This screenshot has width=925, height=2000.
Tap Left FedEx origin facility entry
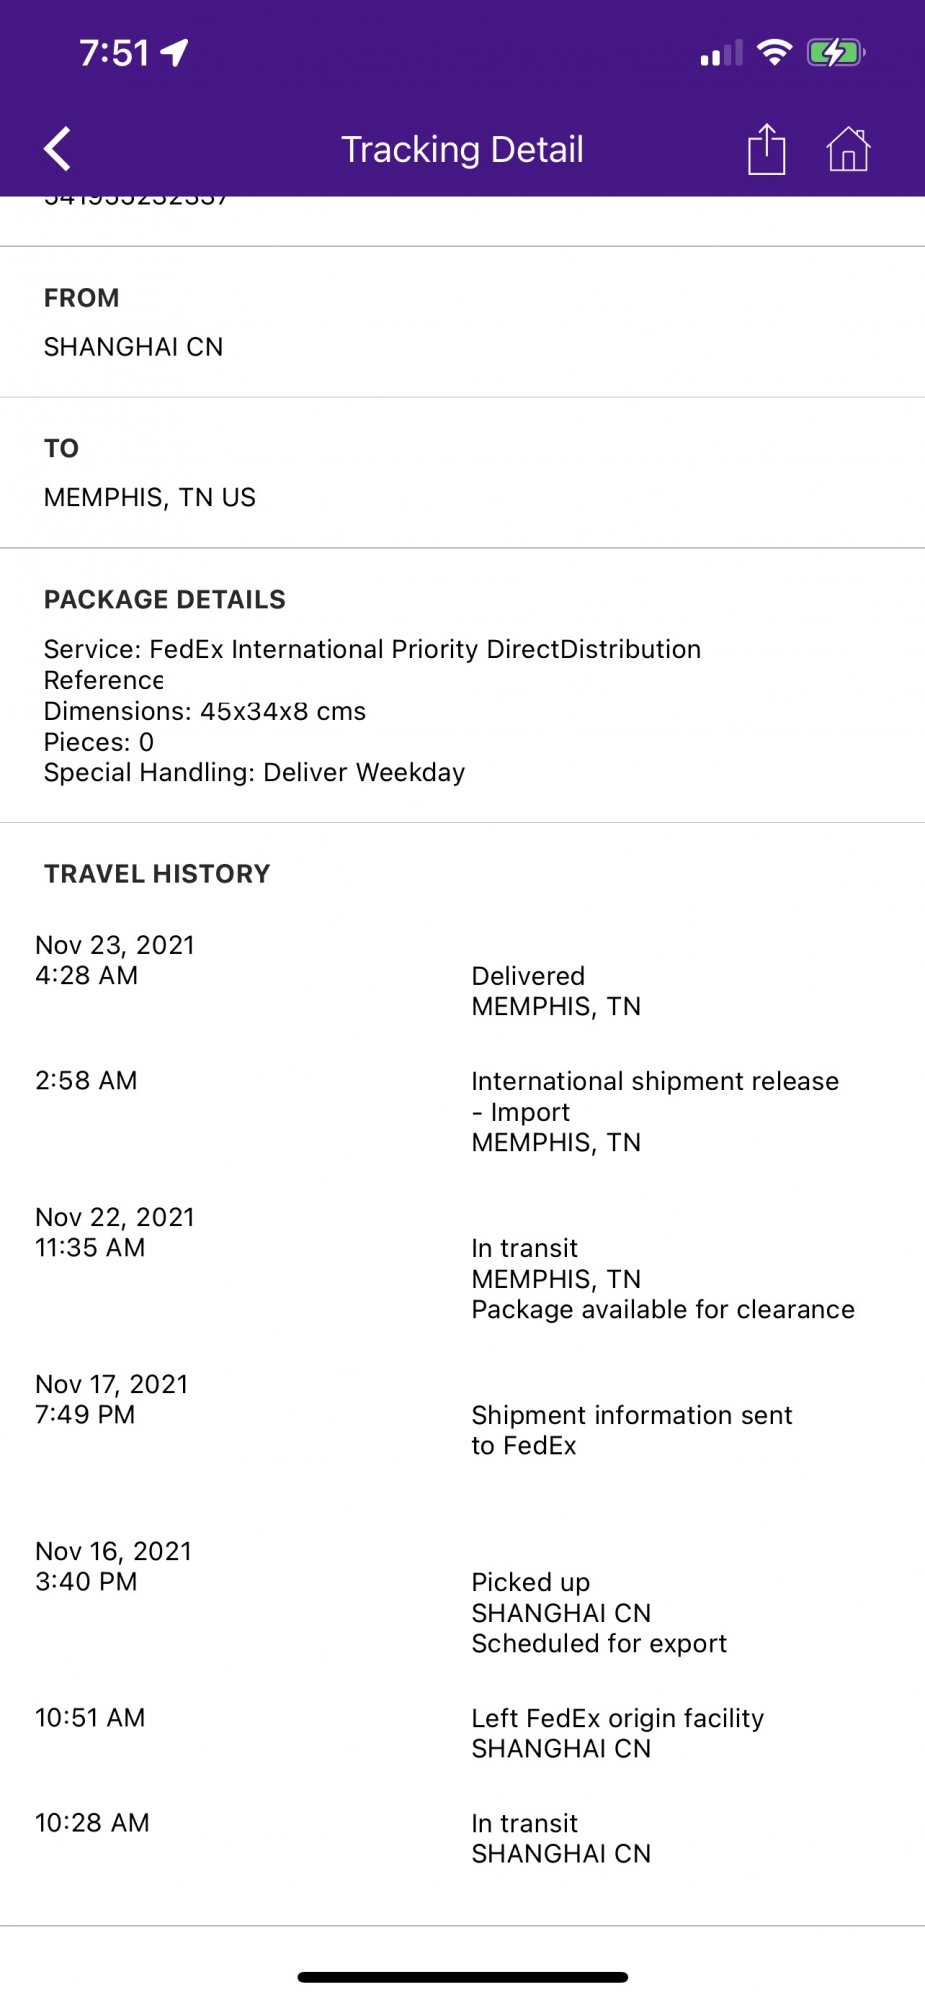coord(617,1718)
